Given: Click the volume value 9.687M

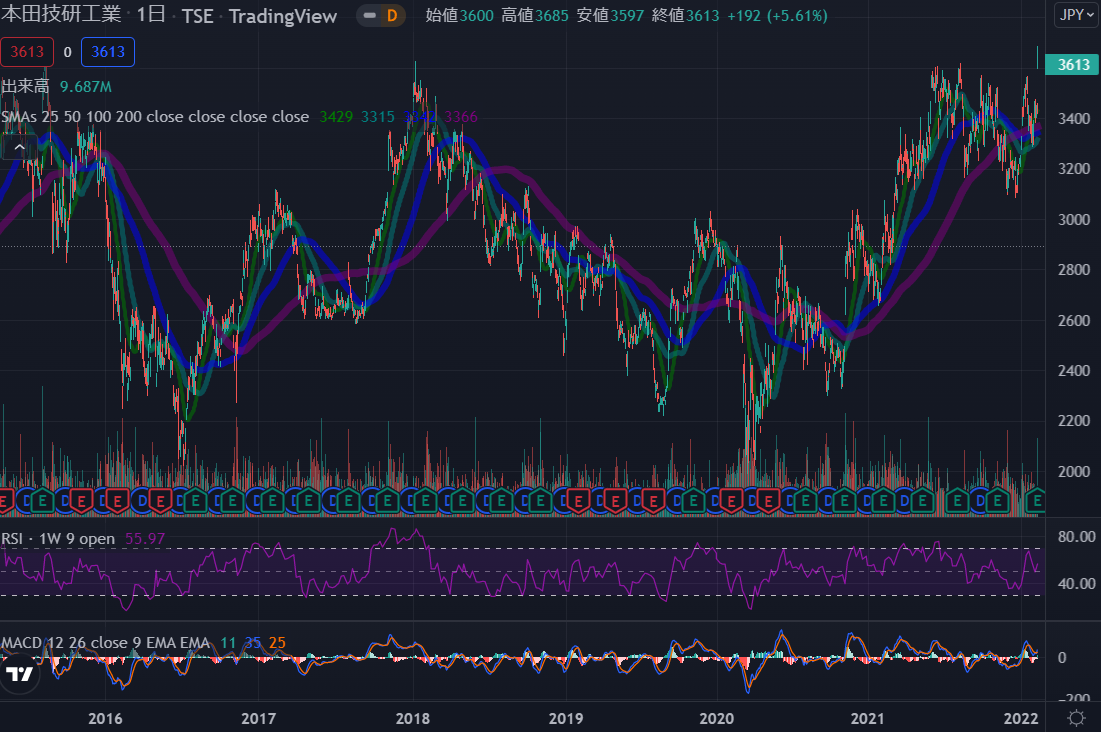Looking at the screenshot, I should 86,86.
